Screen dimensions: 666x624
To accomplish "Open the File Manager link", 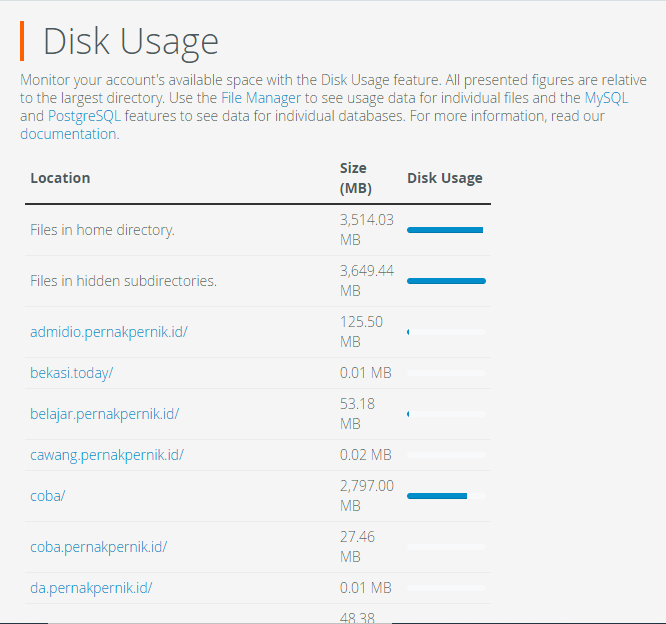I will click(x=260, y=98).
